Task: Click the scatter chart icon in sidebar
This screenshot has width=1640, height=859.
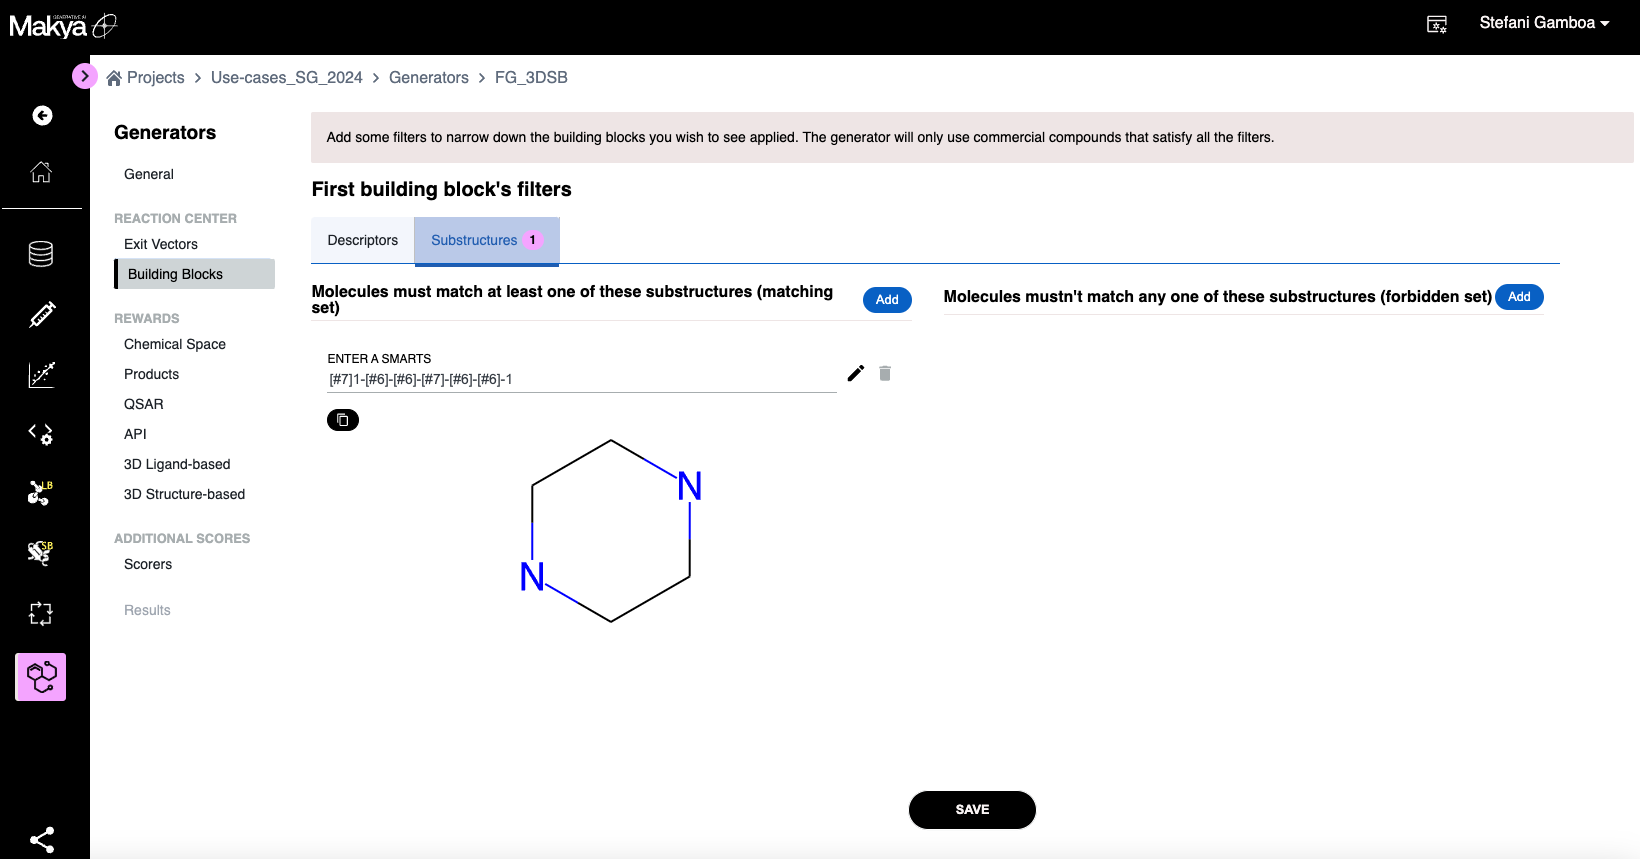Action: click(41, 374)
